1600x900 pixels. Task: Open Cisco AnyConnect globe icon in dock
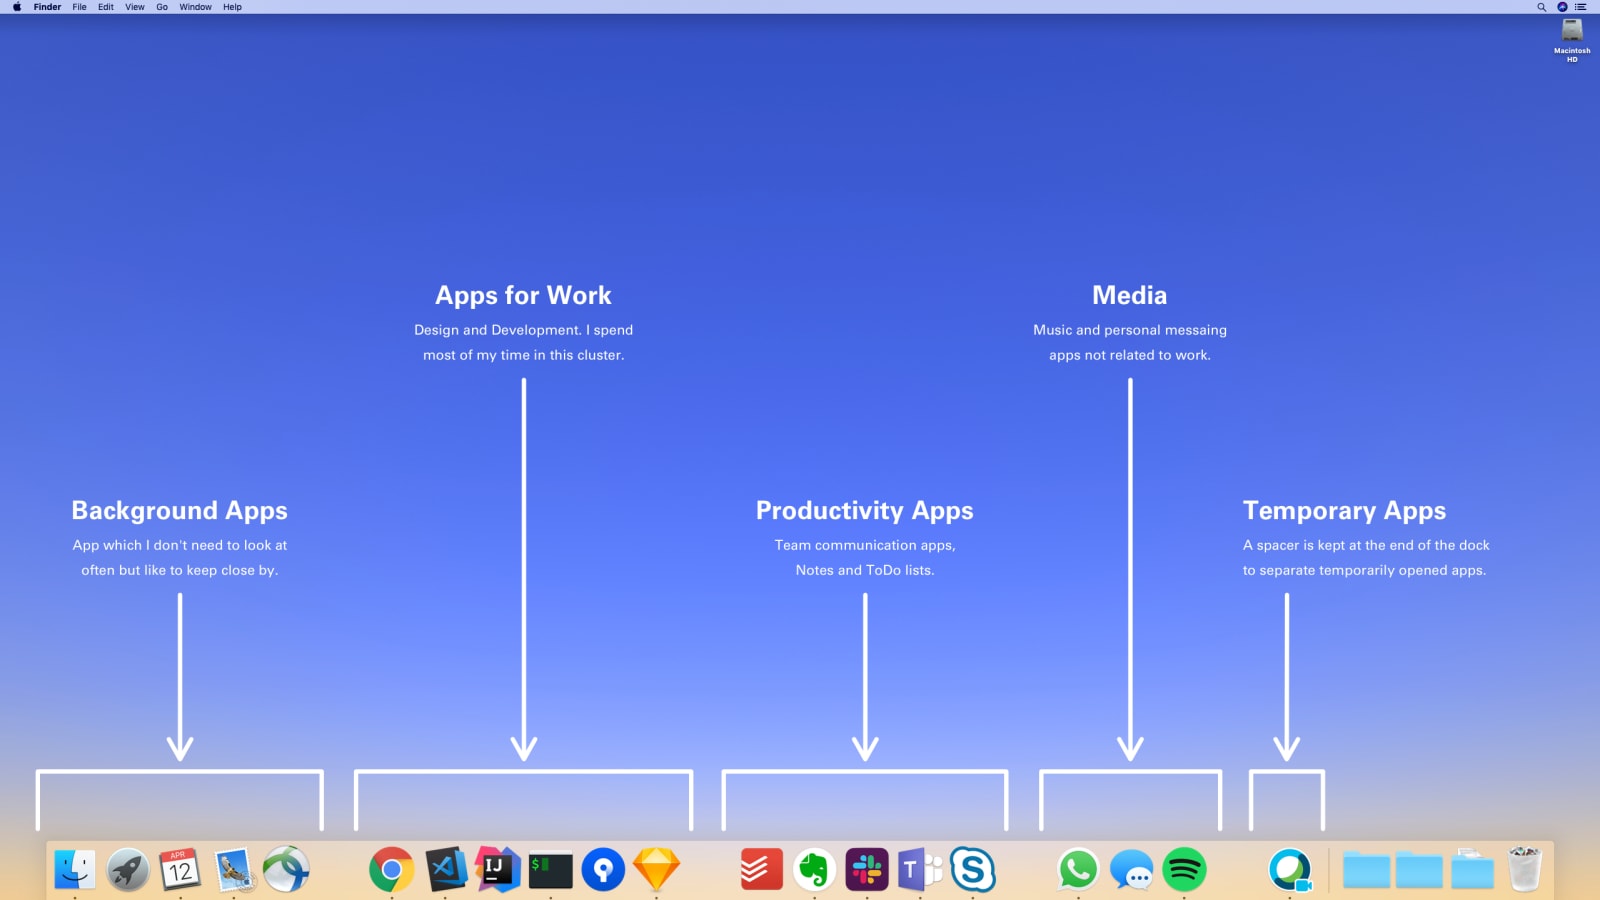click(286, 870)
